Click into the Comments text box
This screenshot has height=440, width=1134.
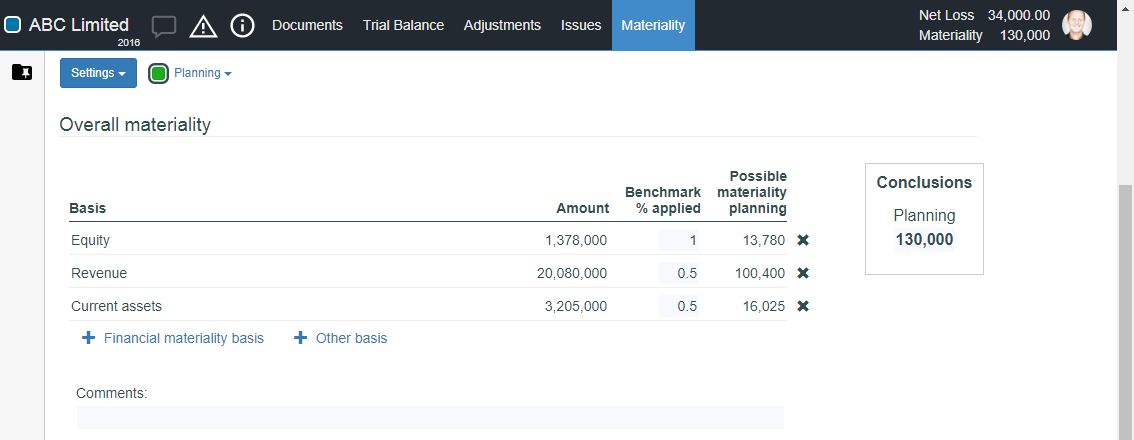pyautogui.click(x=430, y=417)
